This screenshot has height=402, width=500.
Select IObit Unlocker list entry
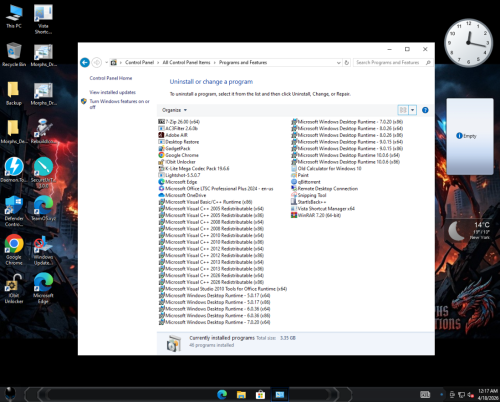(x=177, y=162)
